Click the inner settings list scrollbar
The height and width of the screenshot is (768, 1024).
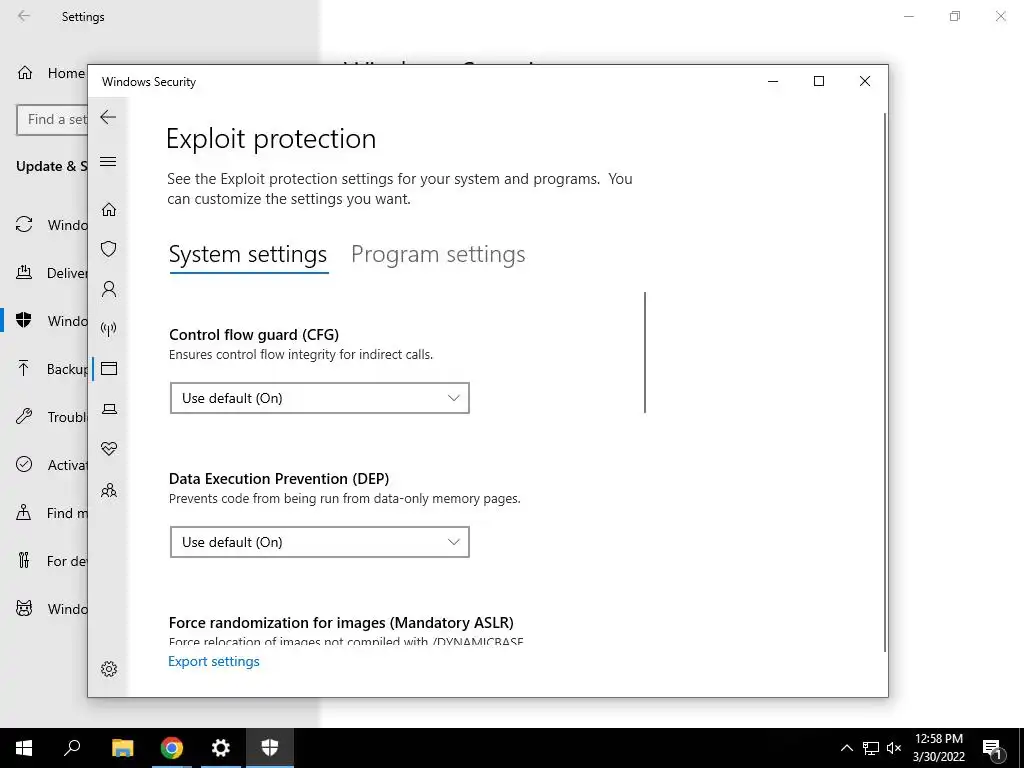645,353
